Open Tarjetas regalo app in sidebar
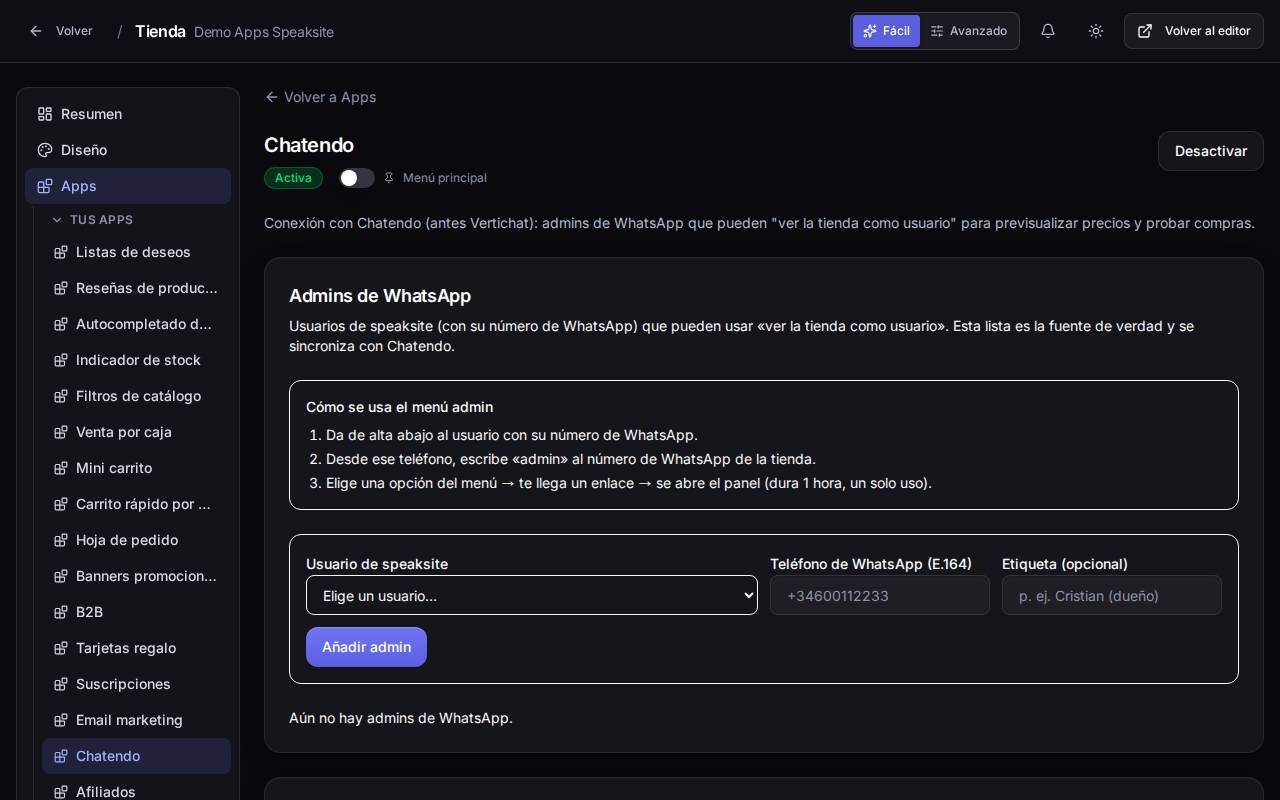This screenshot has width=1280, height=800. [136, 648]
